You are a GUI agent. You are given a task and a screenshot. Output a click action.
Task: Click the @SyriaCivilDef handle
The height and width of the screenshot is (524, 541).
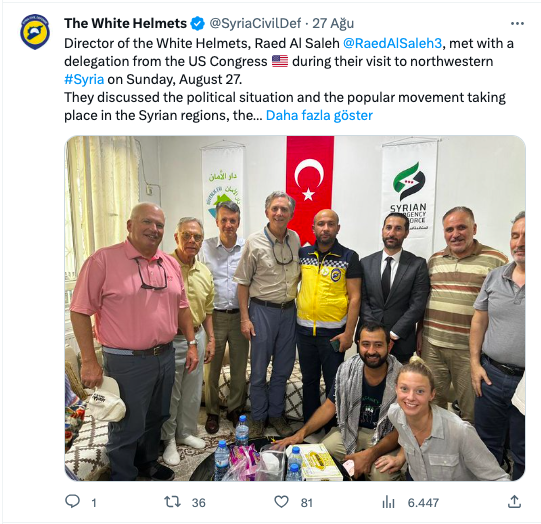pyautogui.click(x=255, y=23)
